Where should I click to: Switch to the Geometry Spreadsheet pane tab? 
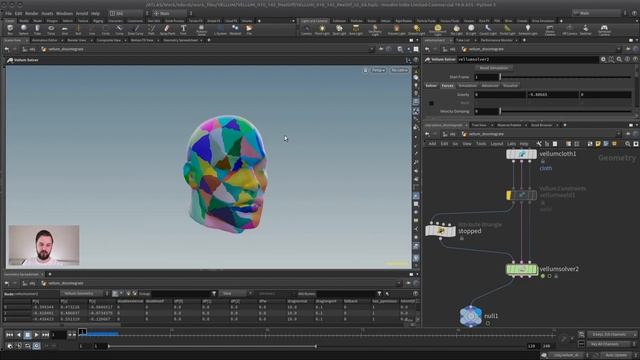(180, 40)
